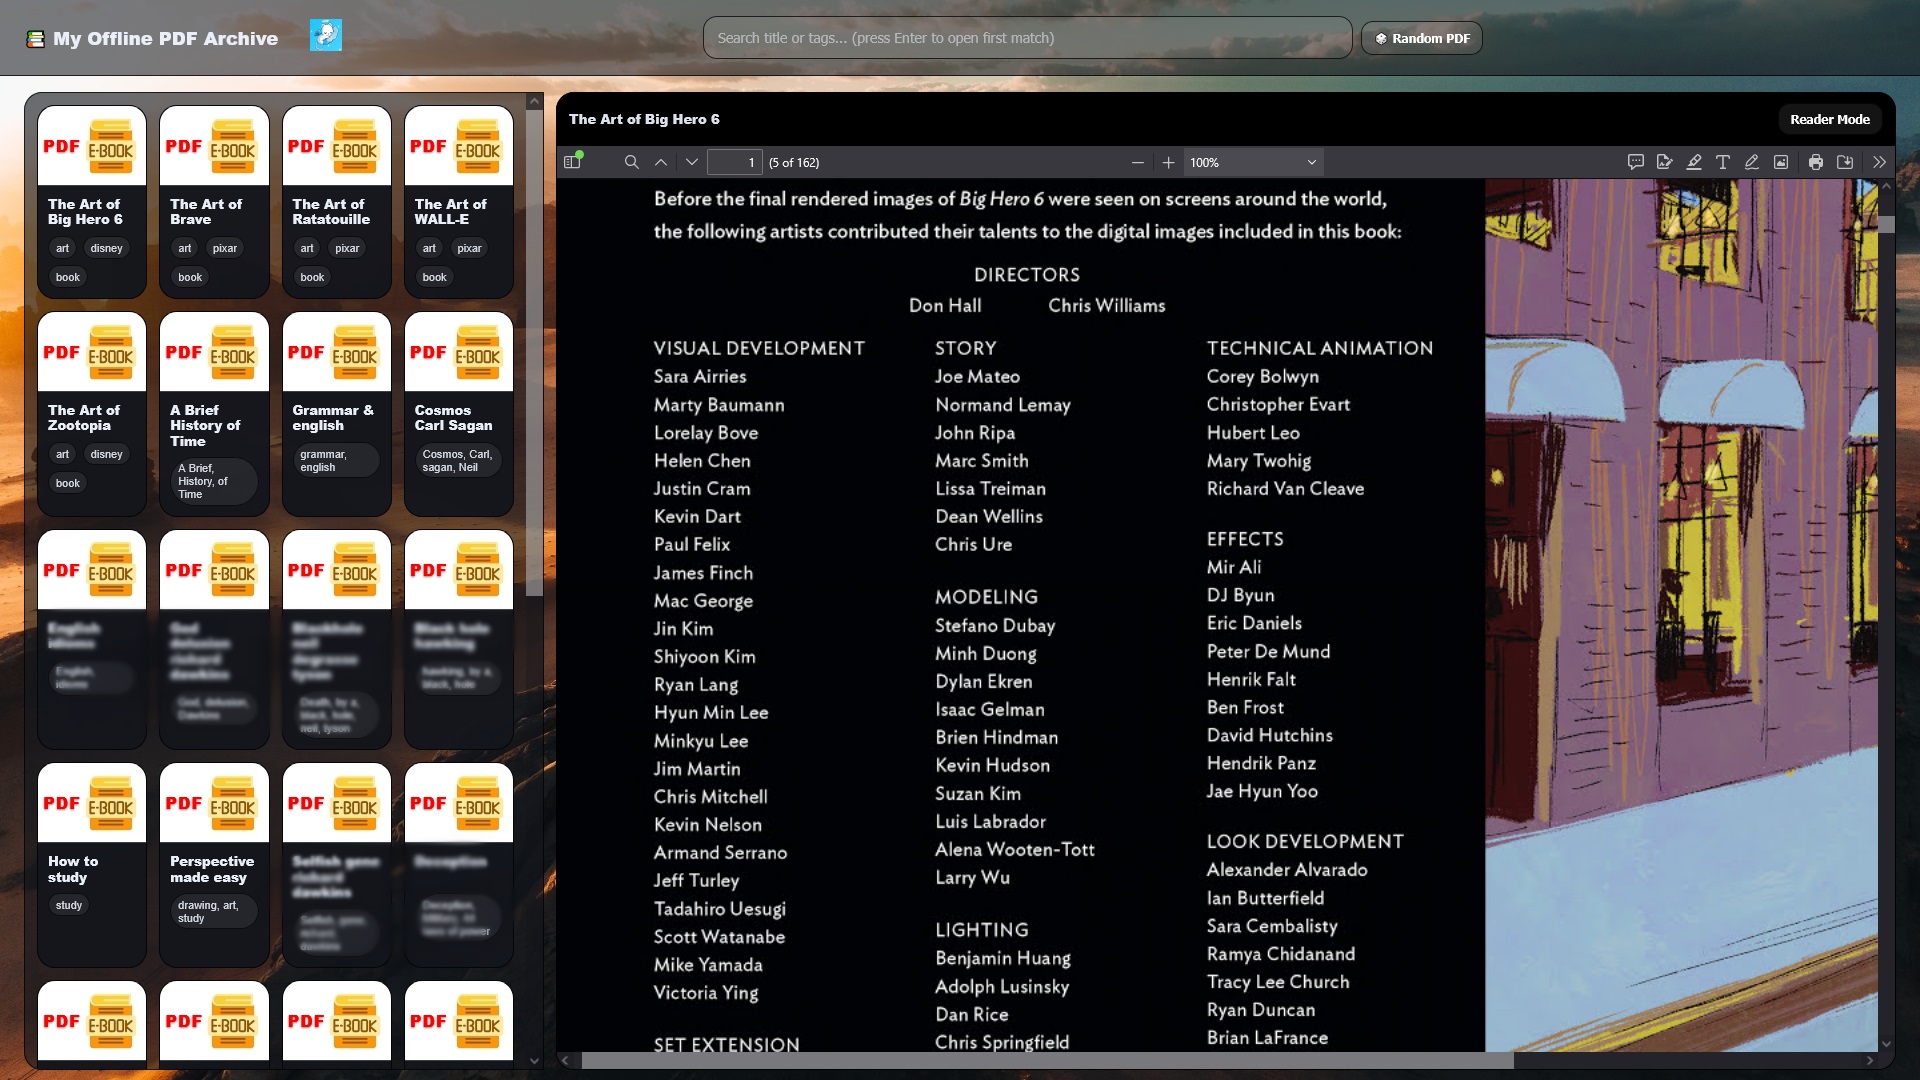Open find-in-document search icon

(x=631, y=162)
